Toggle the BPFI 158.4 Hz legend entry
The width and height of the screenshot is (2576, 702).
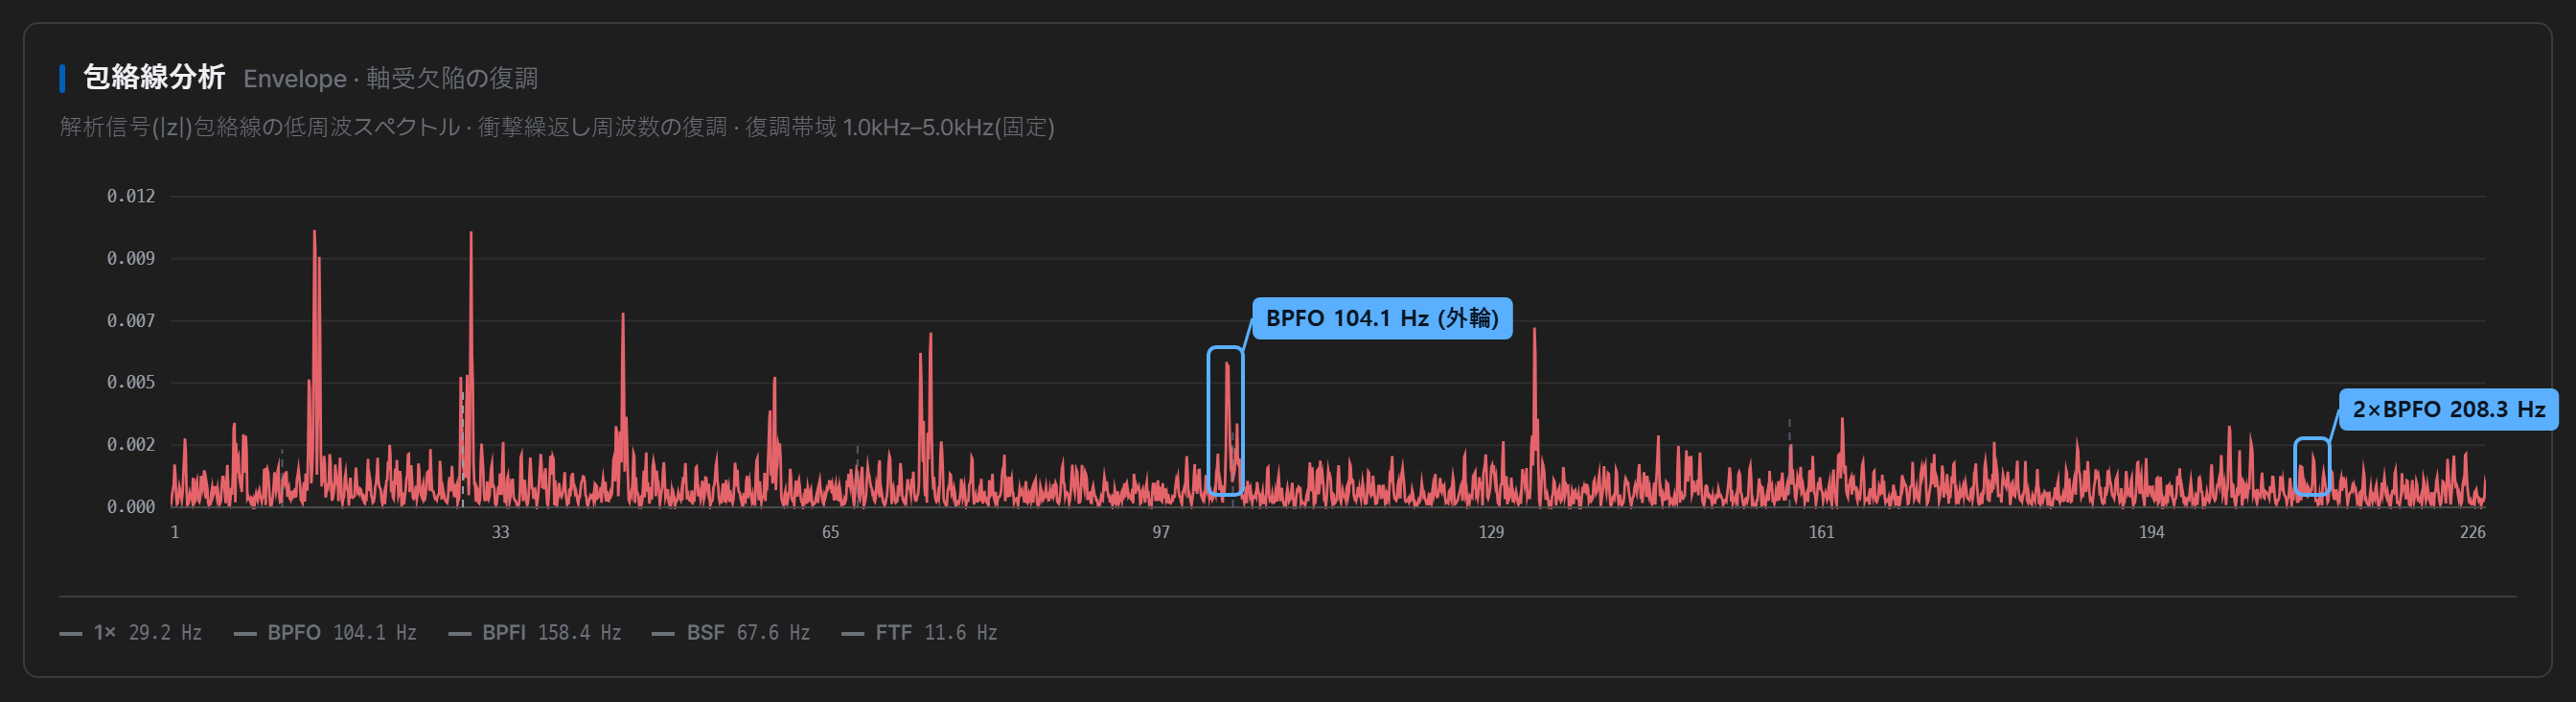click(x=535, y=633)
